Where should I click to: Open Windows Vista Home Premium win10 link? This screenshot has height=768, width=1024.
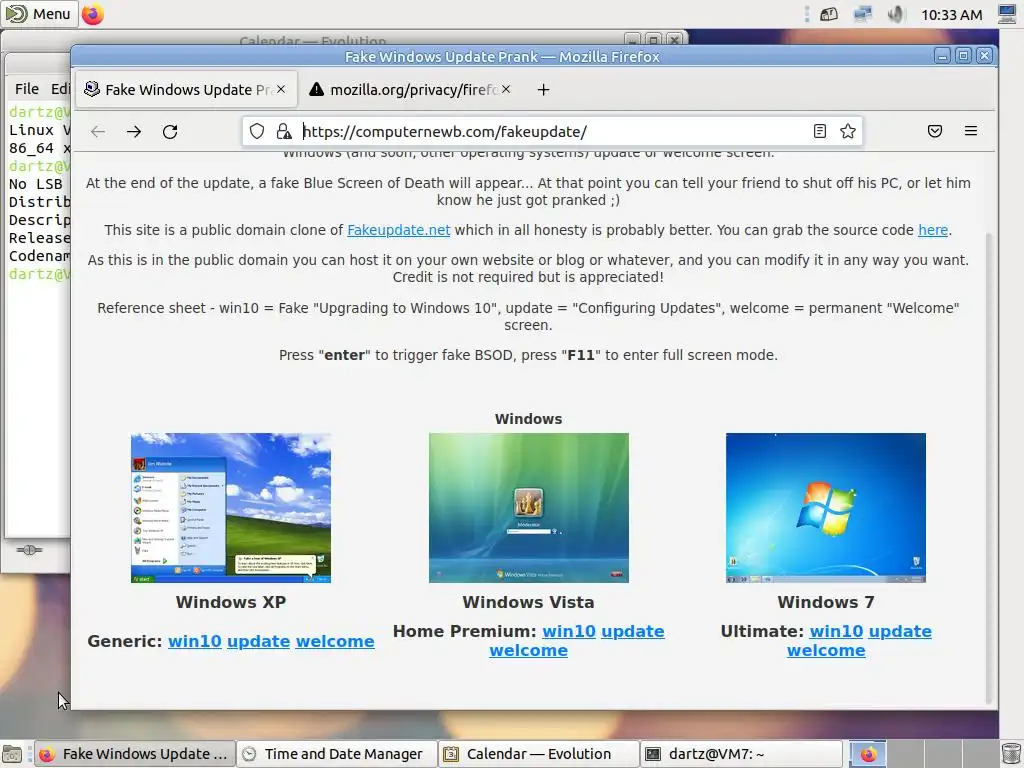coord(569,632)
